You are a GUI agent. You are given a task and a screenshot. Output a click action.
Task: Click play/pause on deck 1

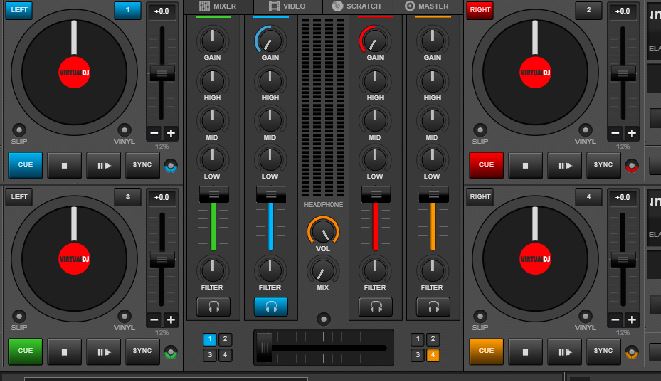tap(104, 165)
